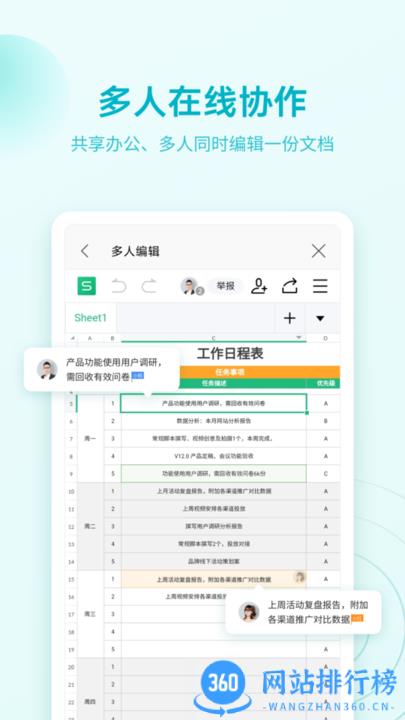Viewport: 405px width, 720px height.
Task: Select row header 14
Action: [71, 561]
